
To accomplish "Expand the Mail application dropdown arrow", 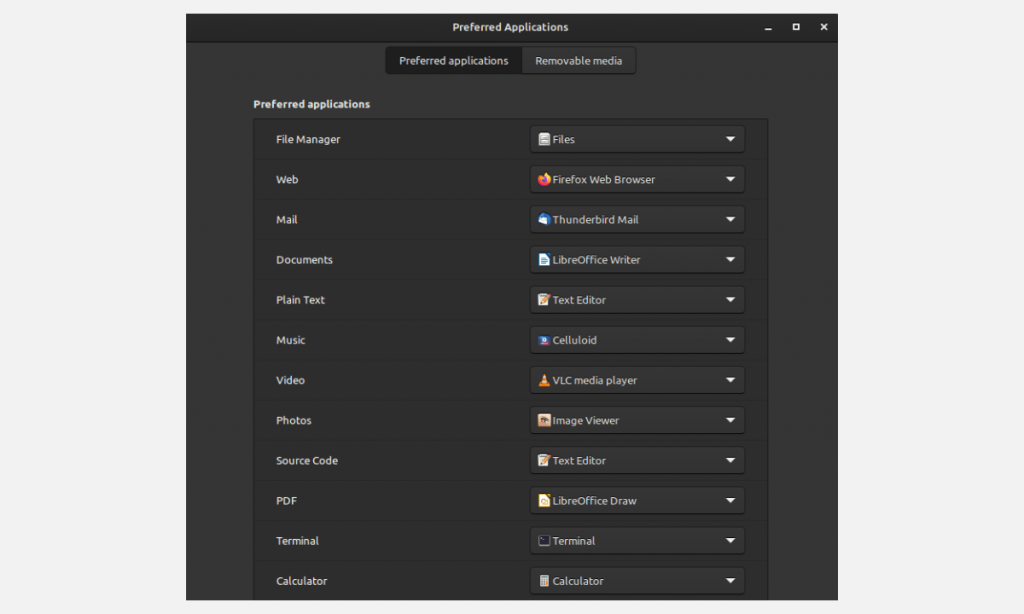I will click(730, 219).
